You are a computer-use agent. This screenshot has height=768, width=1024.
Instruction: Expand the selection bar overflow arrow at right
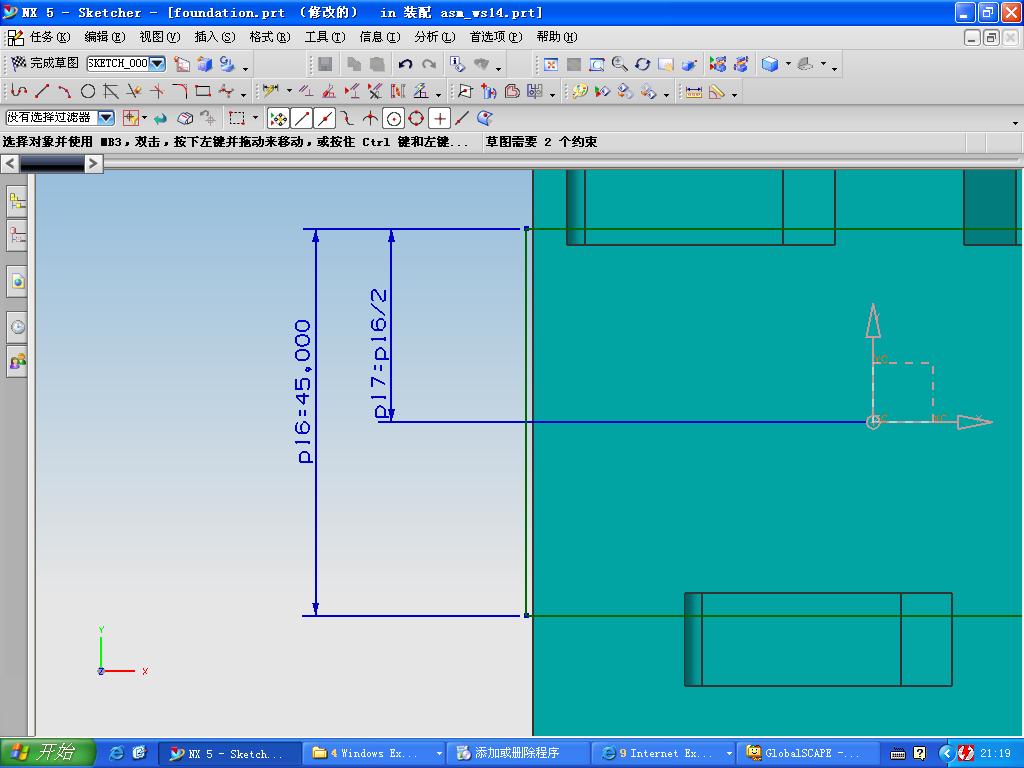1015,123
